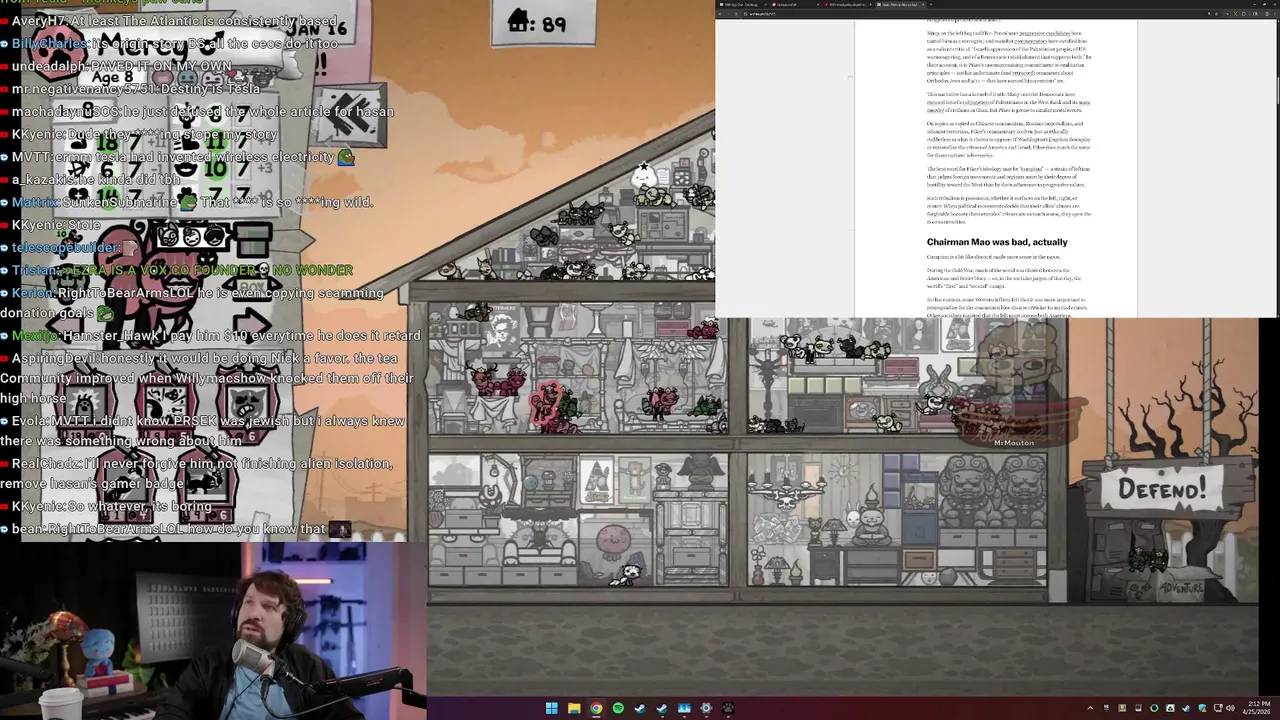Open the cat paw game taskbar icon
The image size is (1280, 720).
(728, 708)
